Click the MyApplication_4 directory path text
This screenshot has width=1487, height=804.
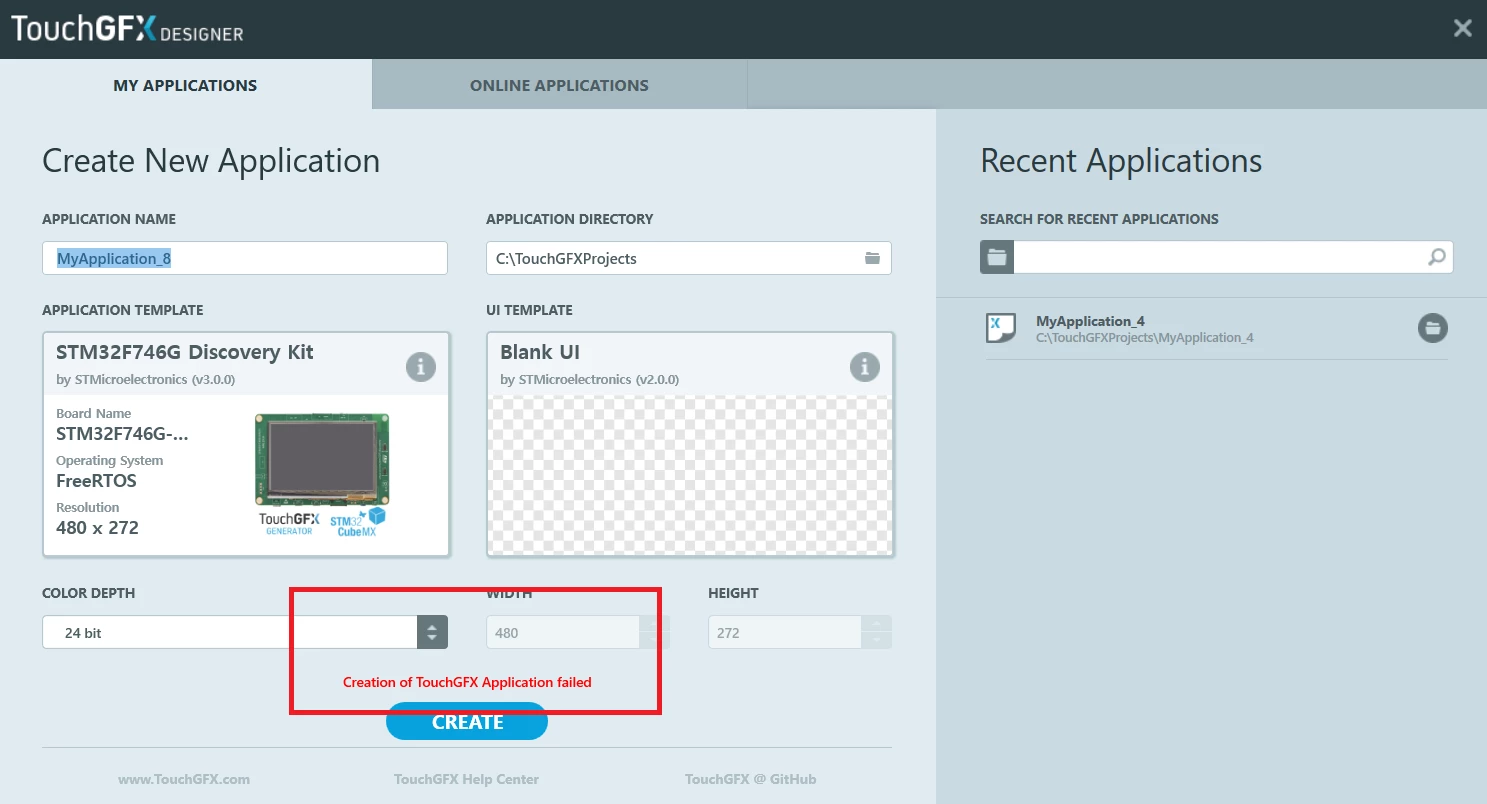pyautogui.click(x=1144, y=338)
